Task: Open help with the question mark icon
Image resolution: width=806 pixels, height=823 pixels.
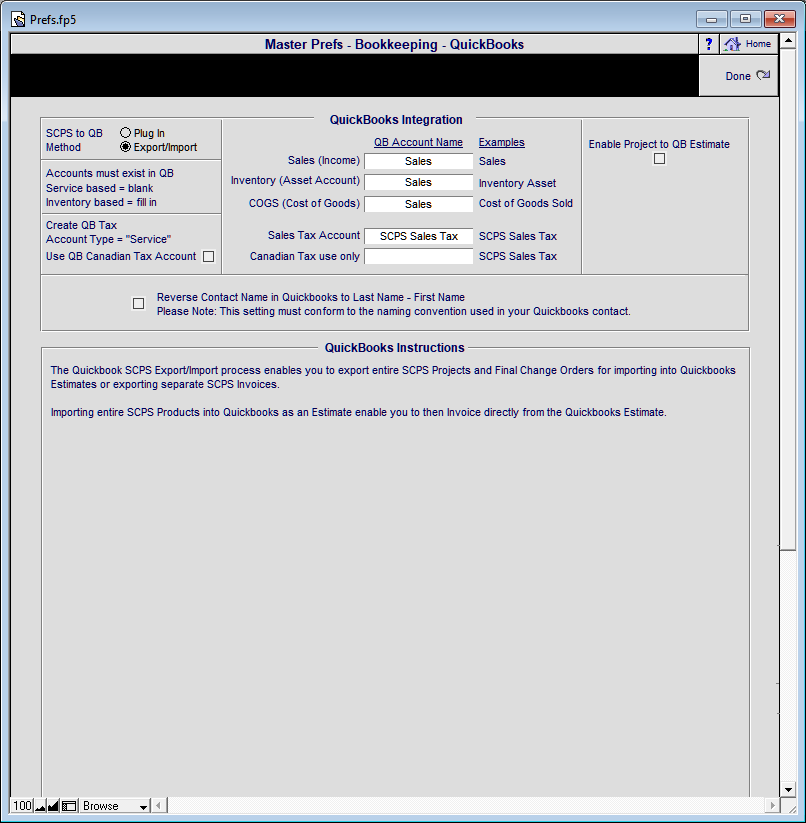Action: pos(709,44)
